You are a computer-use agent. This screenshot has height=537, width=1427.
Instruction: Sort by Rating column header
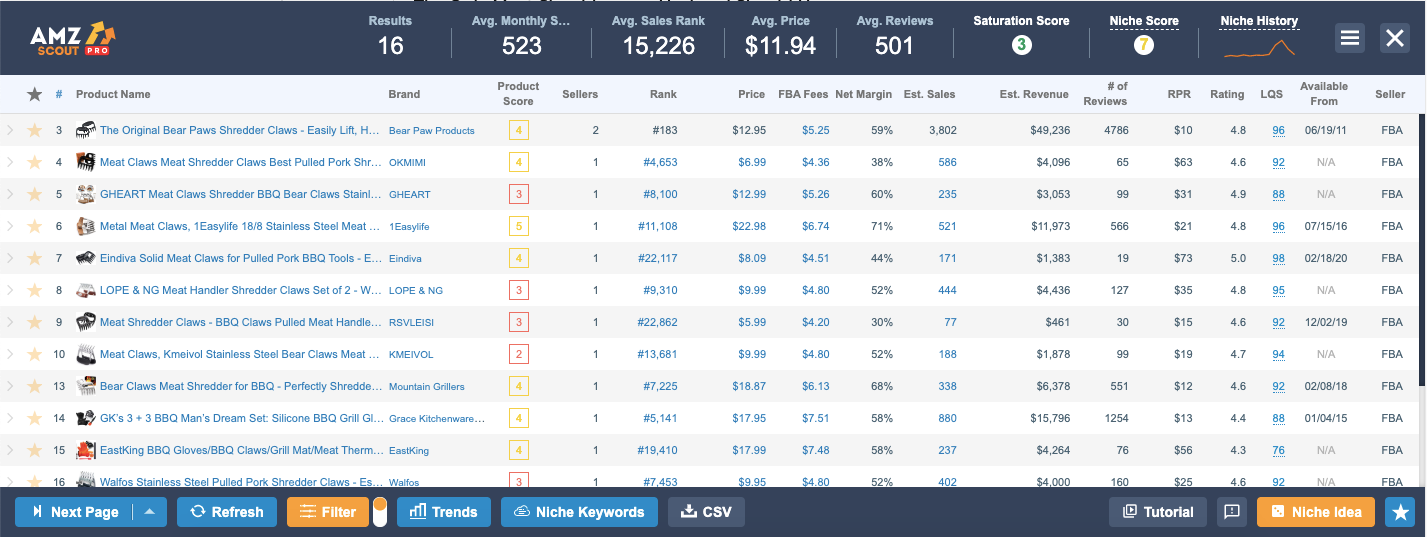[x=1227, y=94]
